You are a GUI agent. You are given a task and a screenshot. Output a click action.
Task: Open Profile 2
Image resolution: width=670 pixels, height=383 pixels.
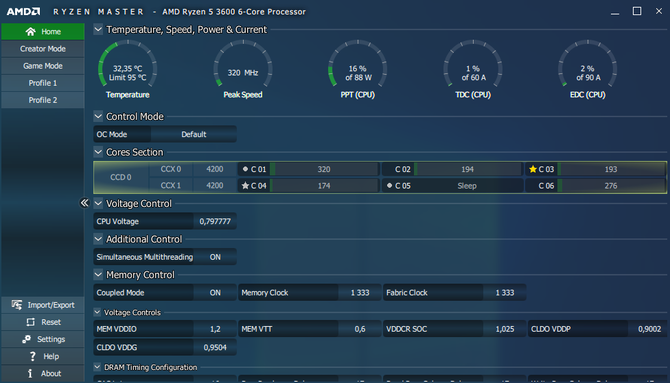click(x=43, y=100)
